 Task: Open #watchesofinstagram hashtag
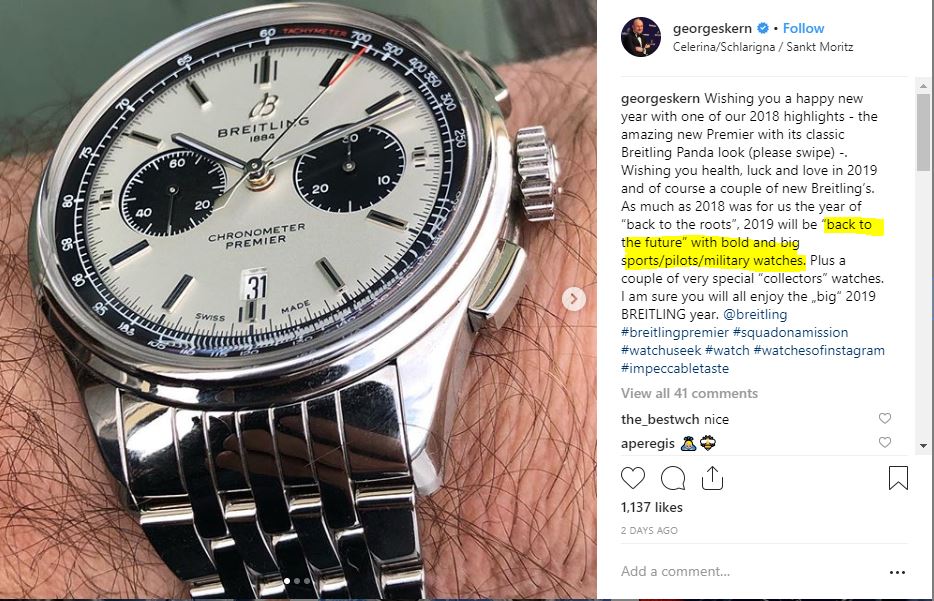point(819,350)
